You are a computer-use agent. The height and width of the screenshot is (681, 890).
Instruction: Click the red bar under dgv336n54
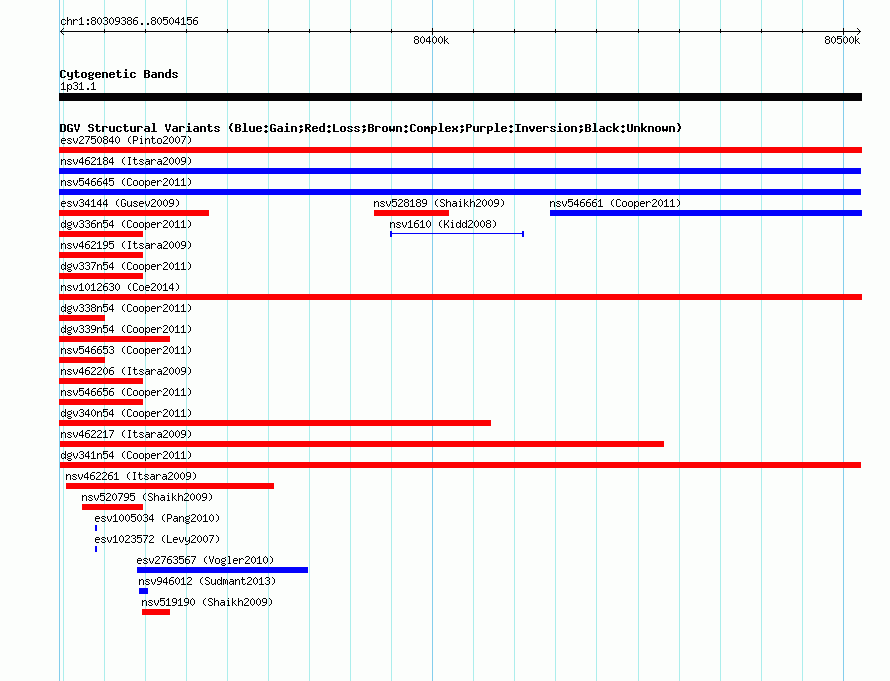(101, 234)
